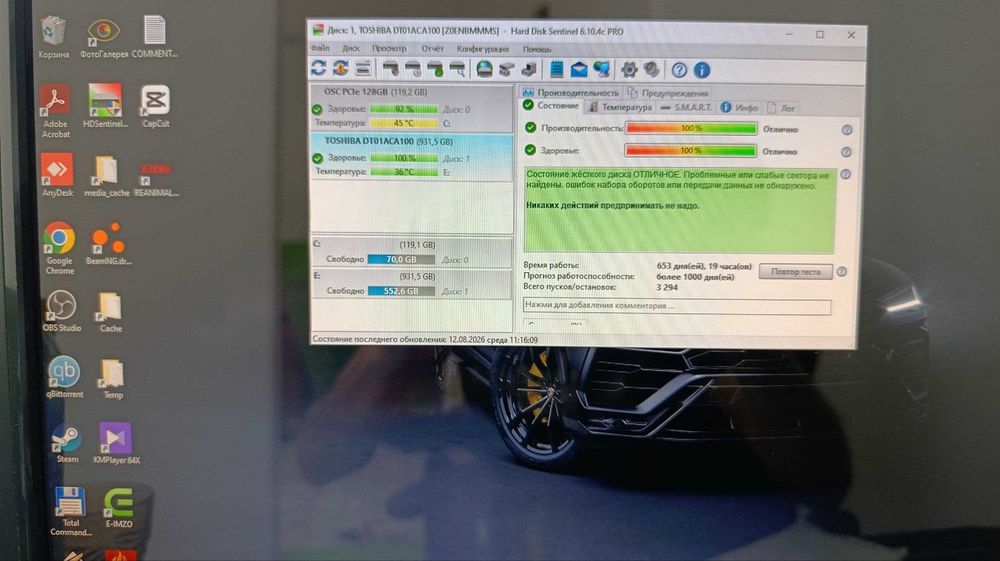Screen dimensions: 1000x561
Task: Switch to the Предупреждения tab
Action: coord(668,93)
